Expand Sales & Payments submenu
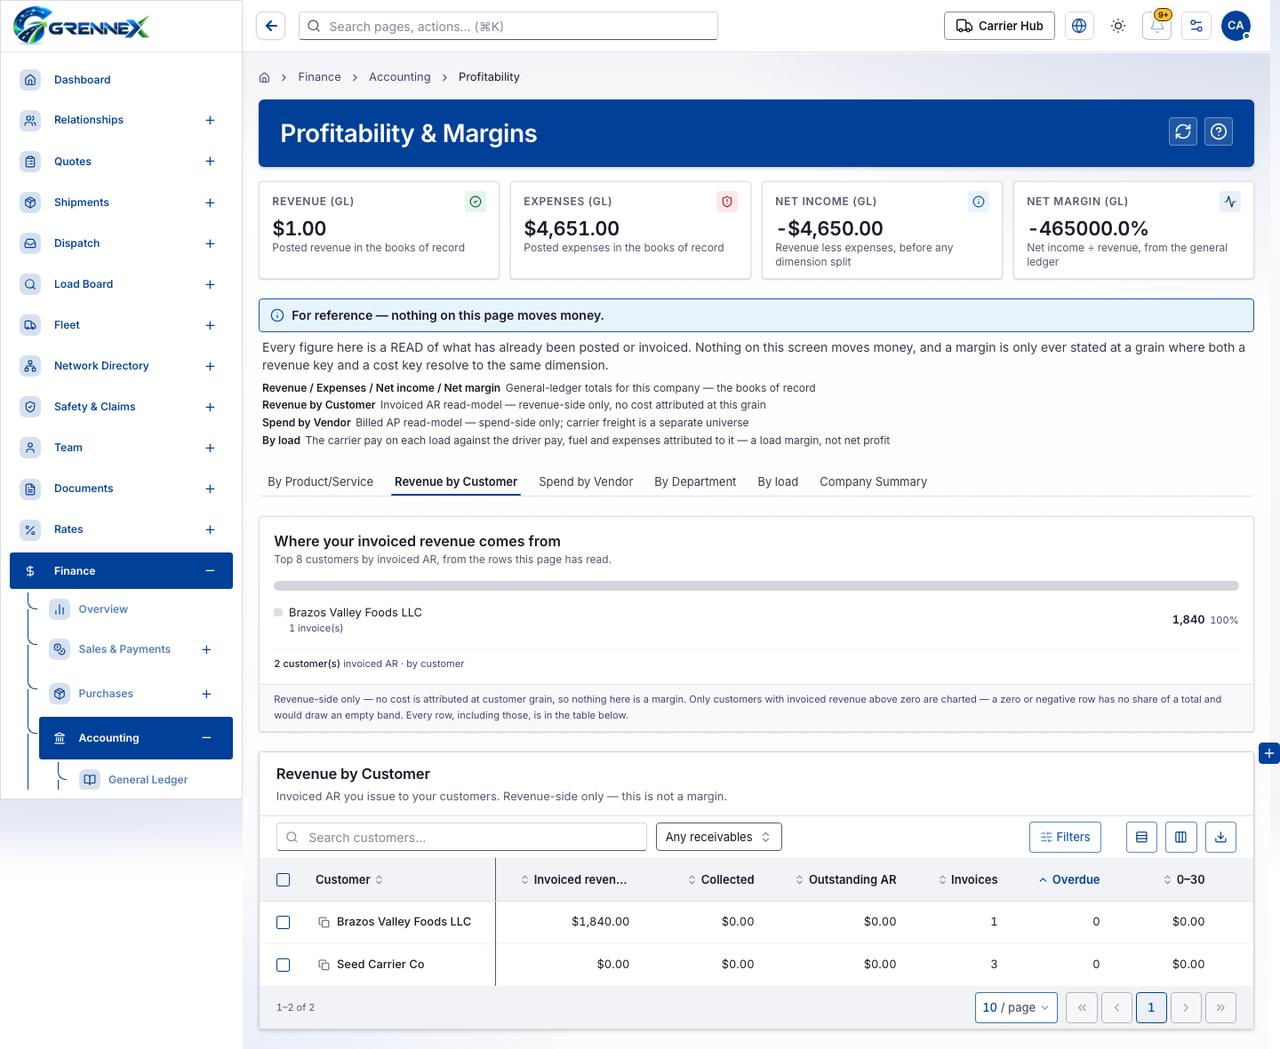Screen dimensions: 1280x1049 (x=206, y=650)
